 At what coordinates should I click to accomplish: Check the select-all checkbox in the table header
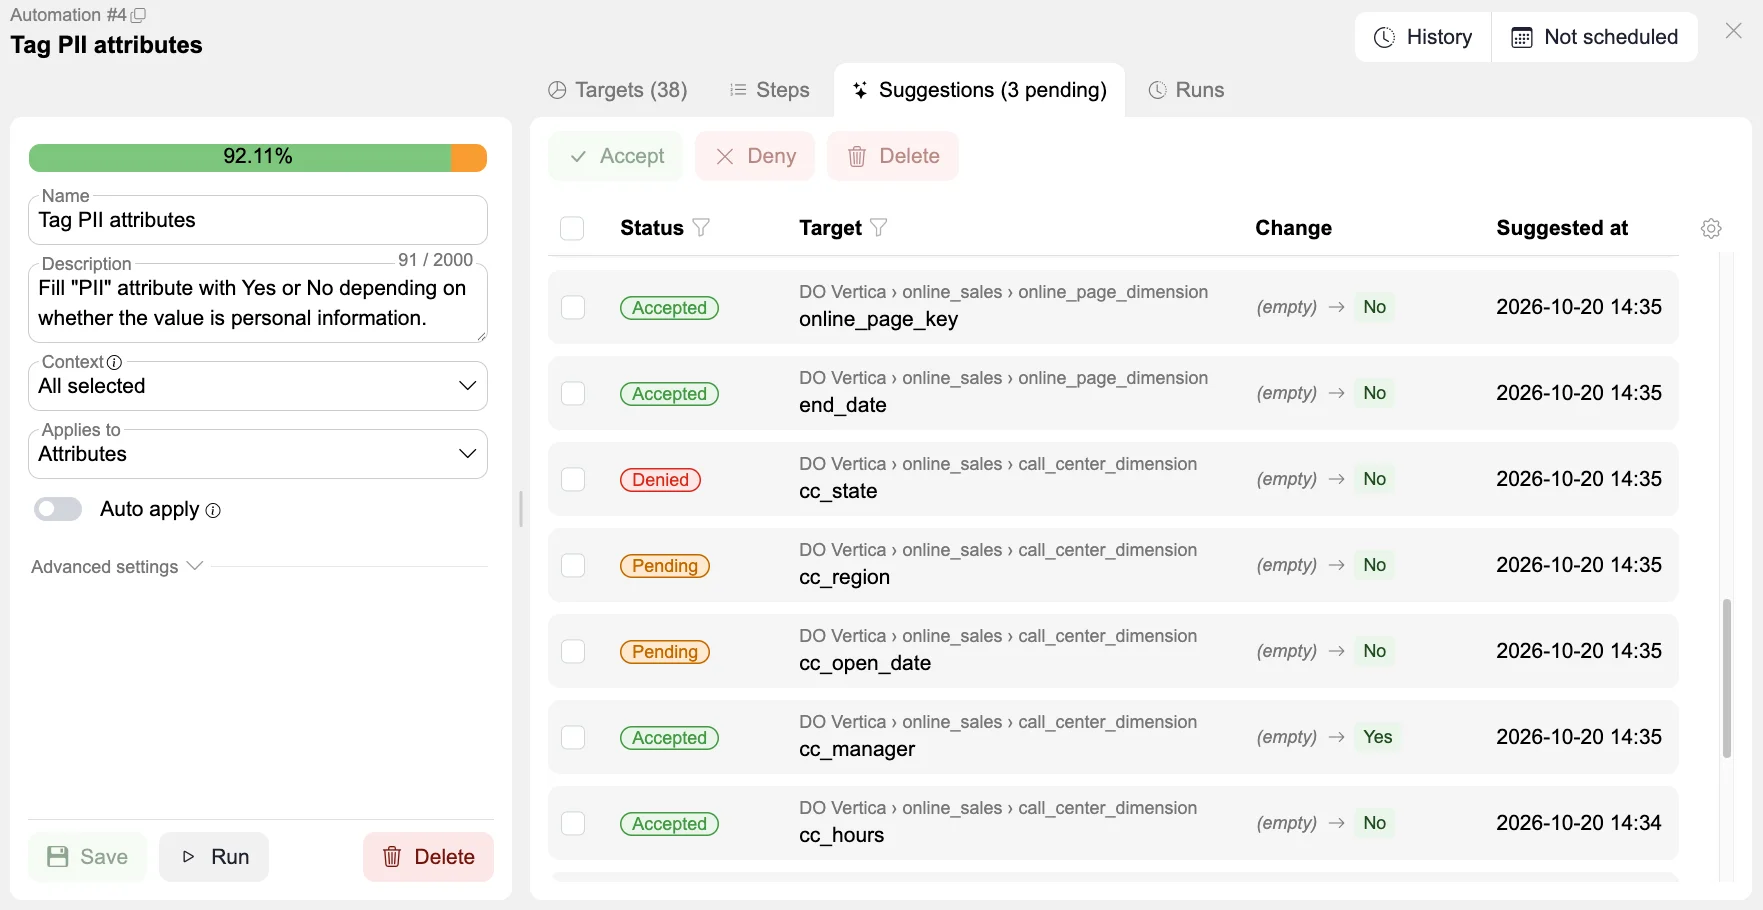(572, 228)
